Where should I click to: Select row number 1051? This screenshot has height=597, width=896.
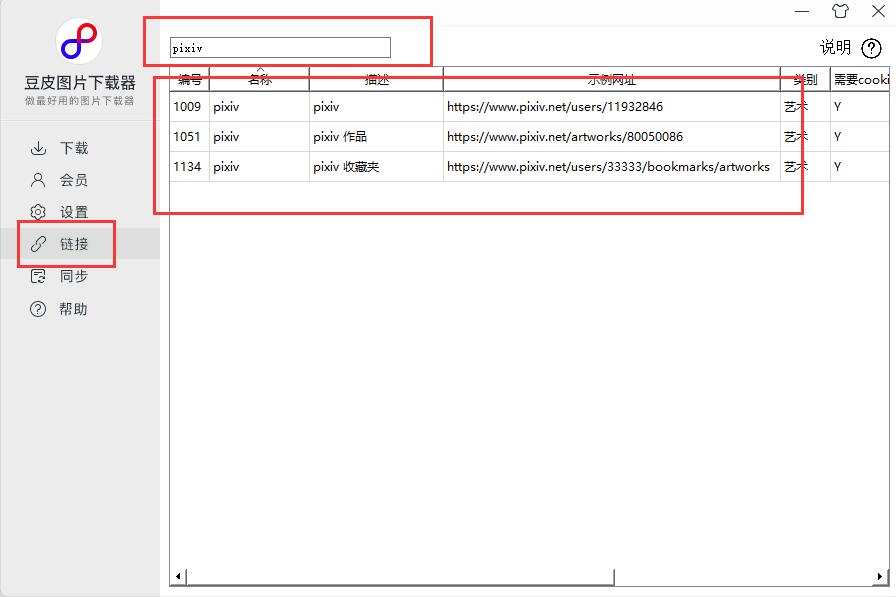(x=187, y=137)
